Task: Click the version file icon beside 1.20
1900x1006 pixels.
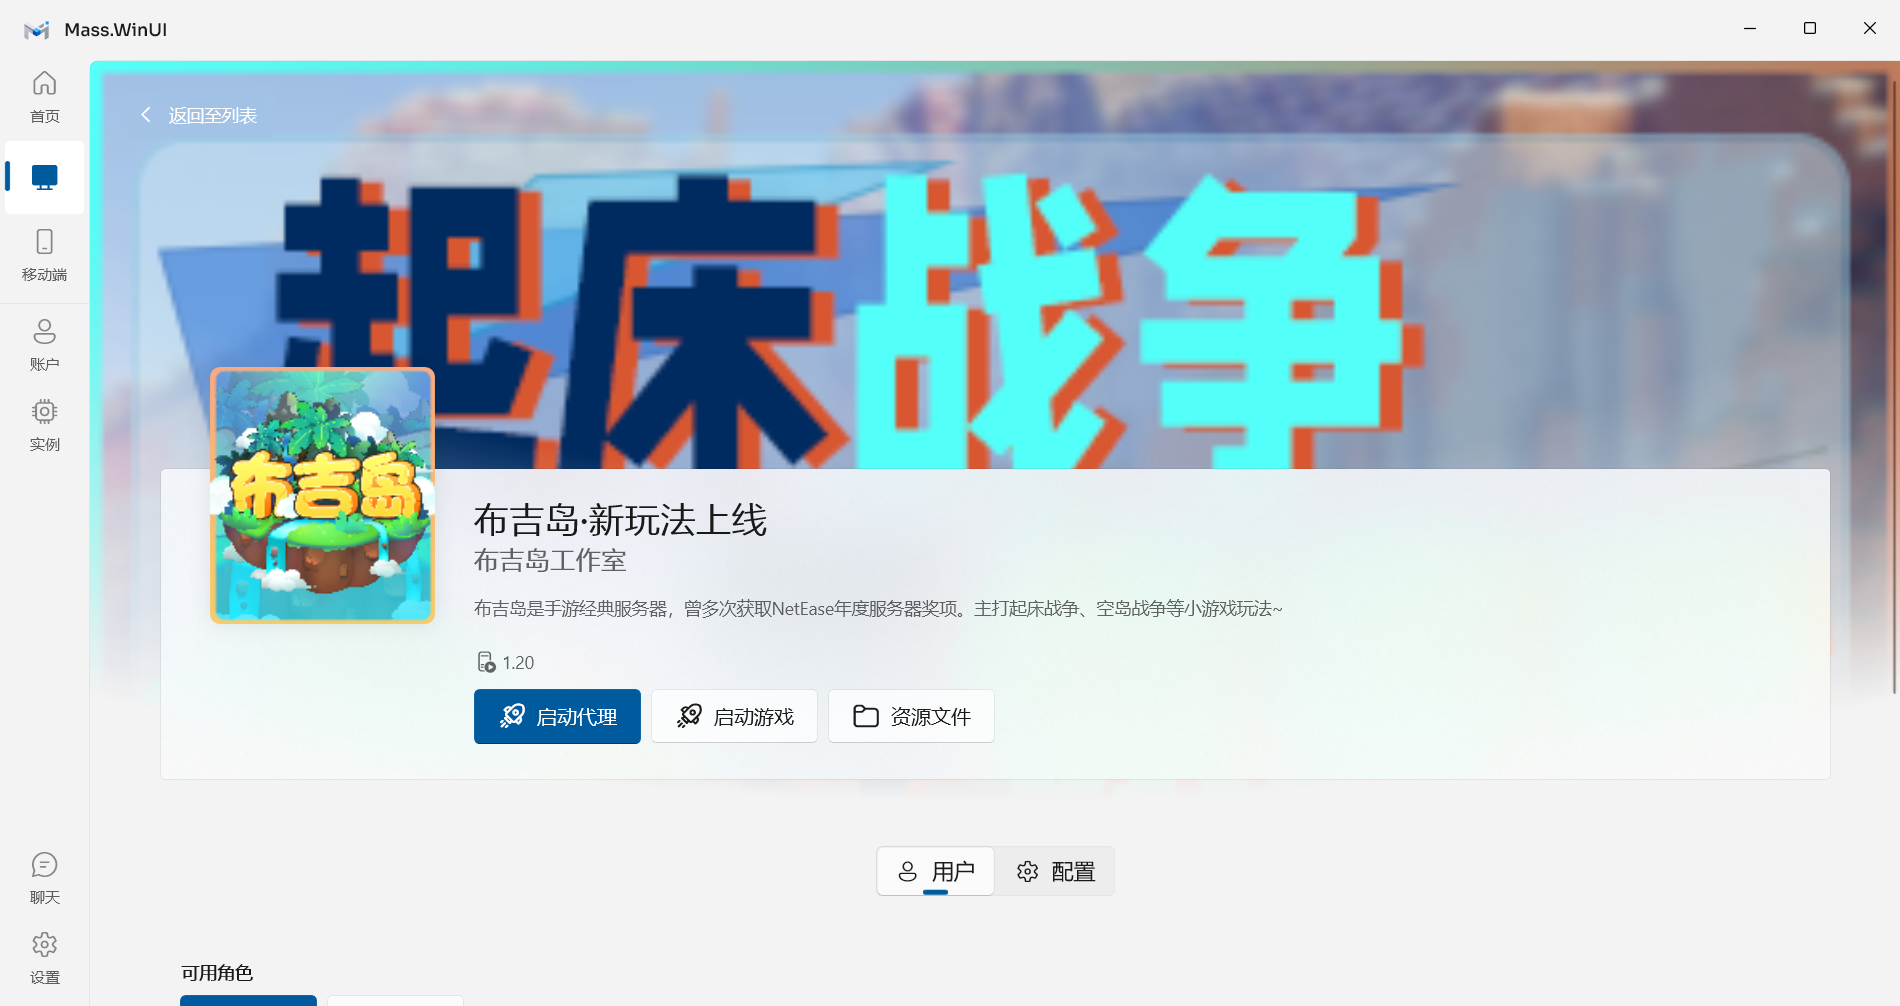Action: (x=486, y=662)
